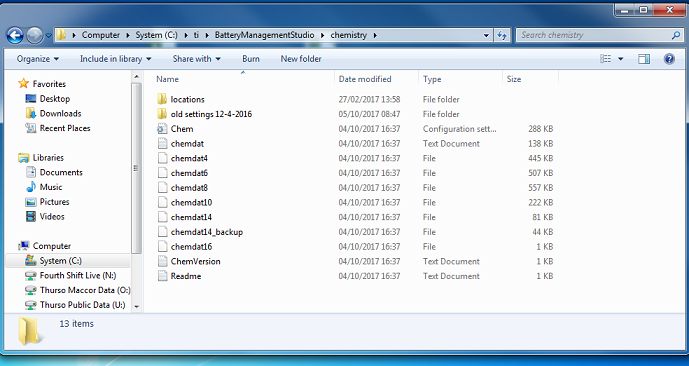
Task: Select Libraries in the navigation pane
Action: click(x=48, y=158)
